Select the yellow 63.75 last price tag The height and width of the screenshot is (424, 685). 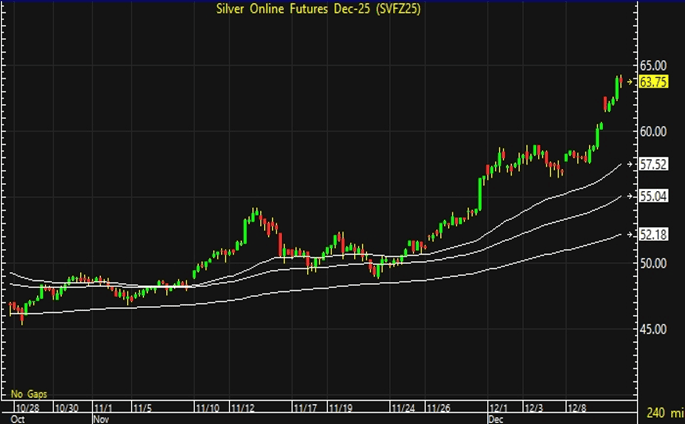point(652,82)
